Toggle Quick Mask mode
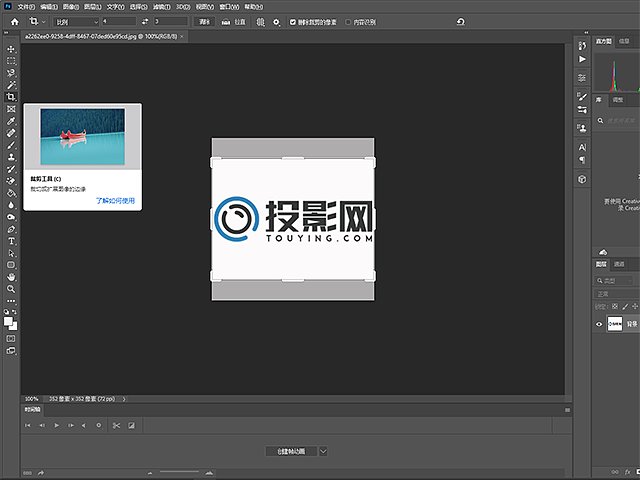Viewport: 640px width, 480px height. click(x=11, y=339)
